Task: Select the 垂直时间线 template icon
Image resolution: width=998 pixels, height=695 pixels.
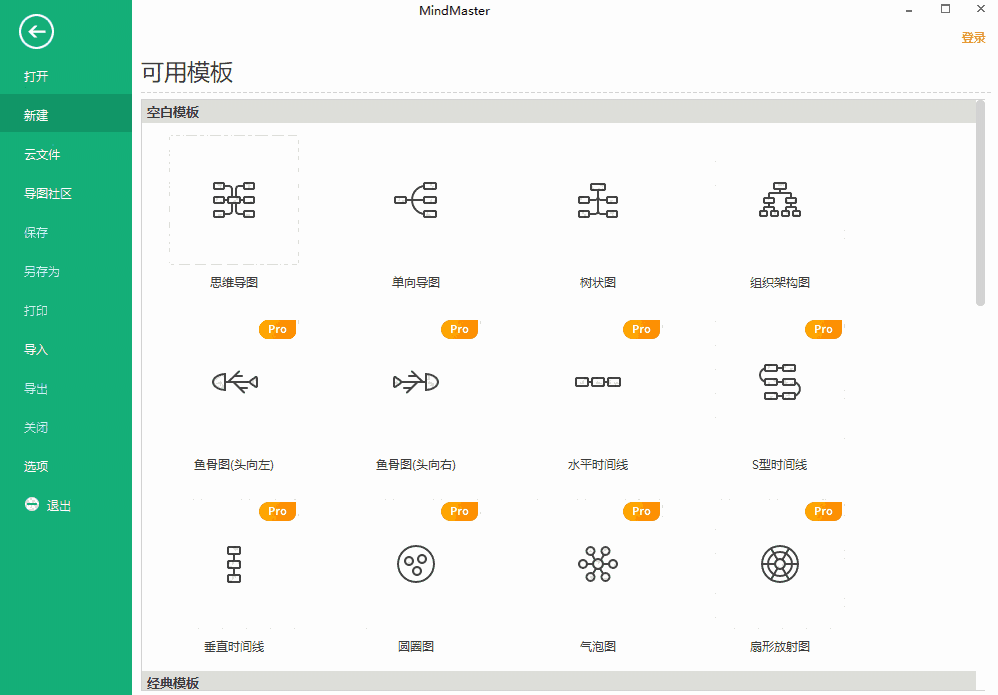Action: (234, 564)
